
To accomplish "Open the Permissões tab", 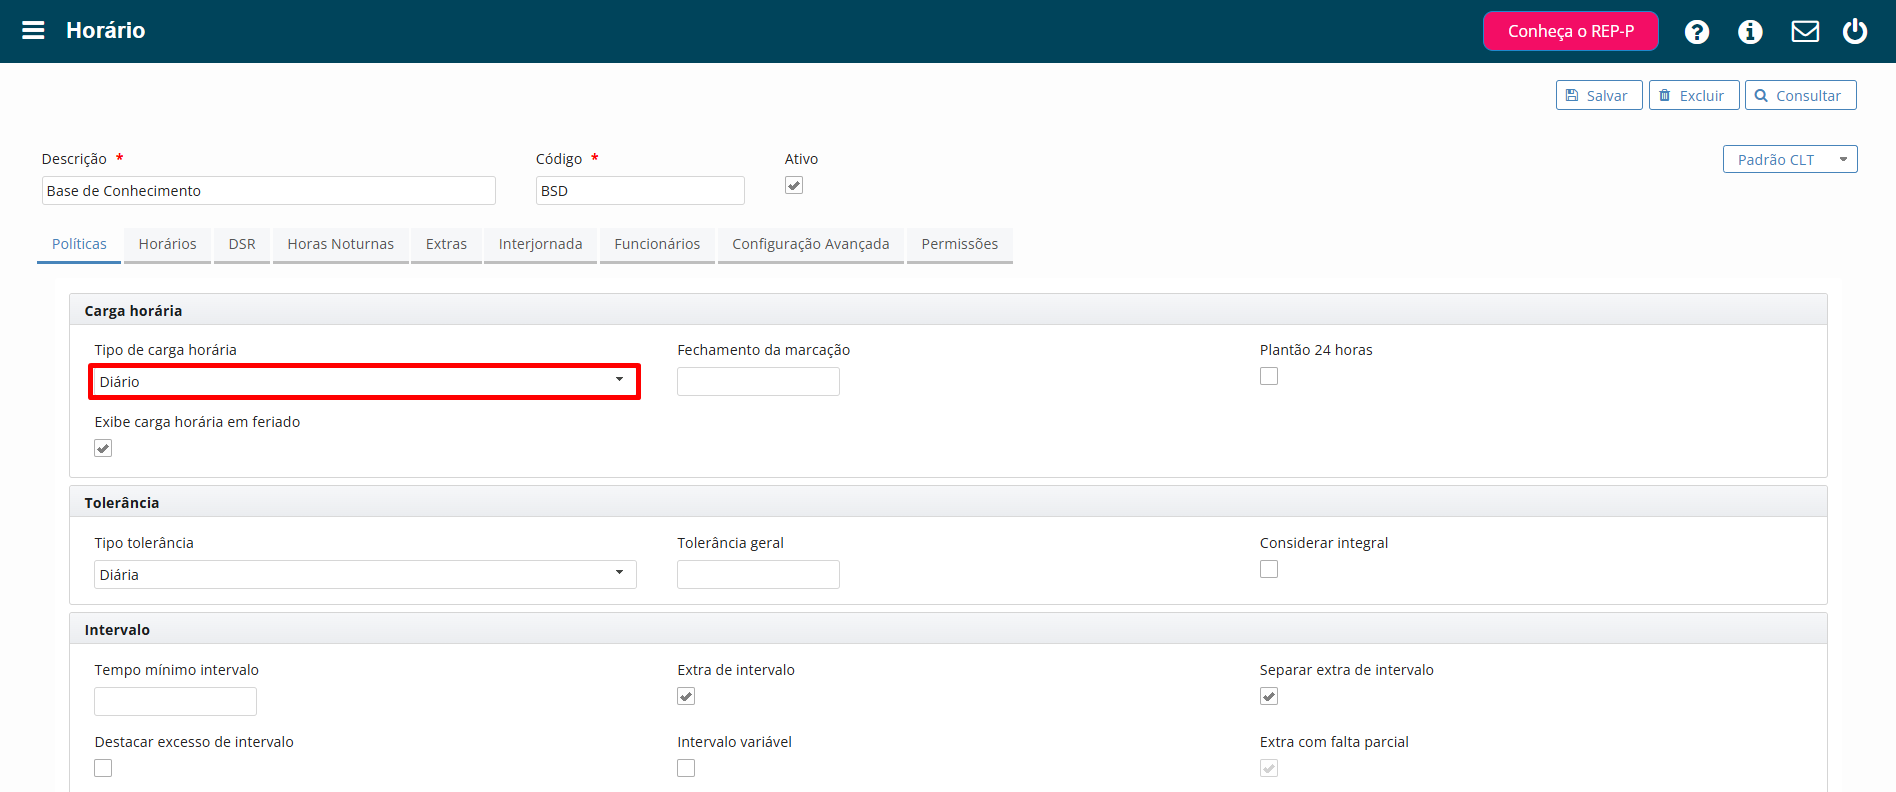I will (x=960, y=244).
